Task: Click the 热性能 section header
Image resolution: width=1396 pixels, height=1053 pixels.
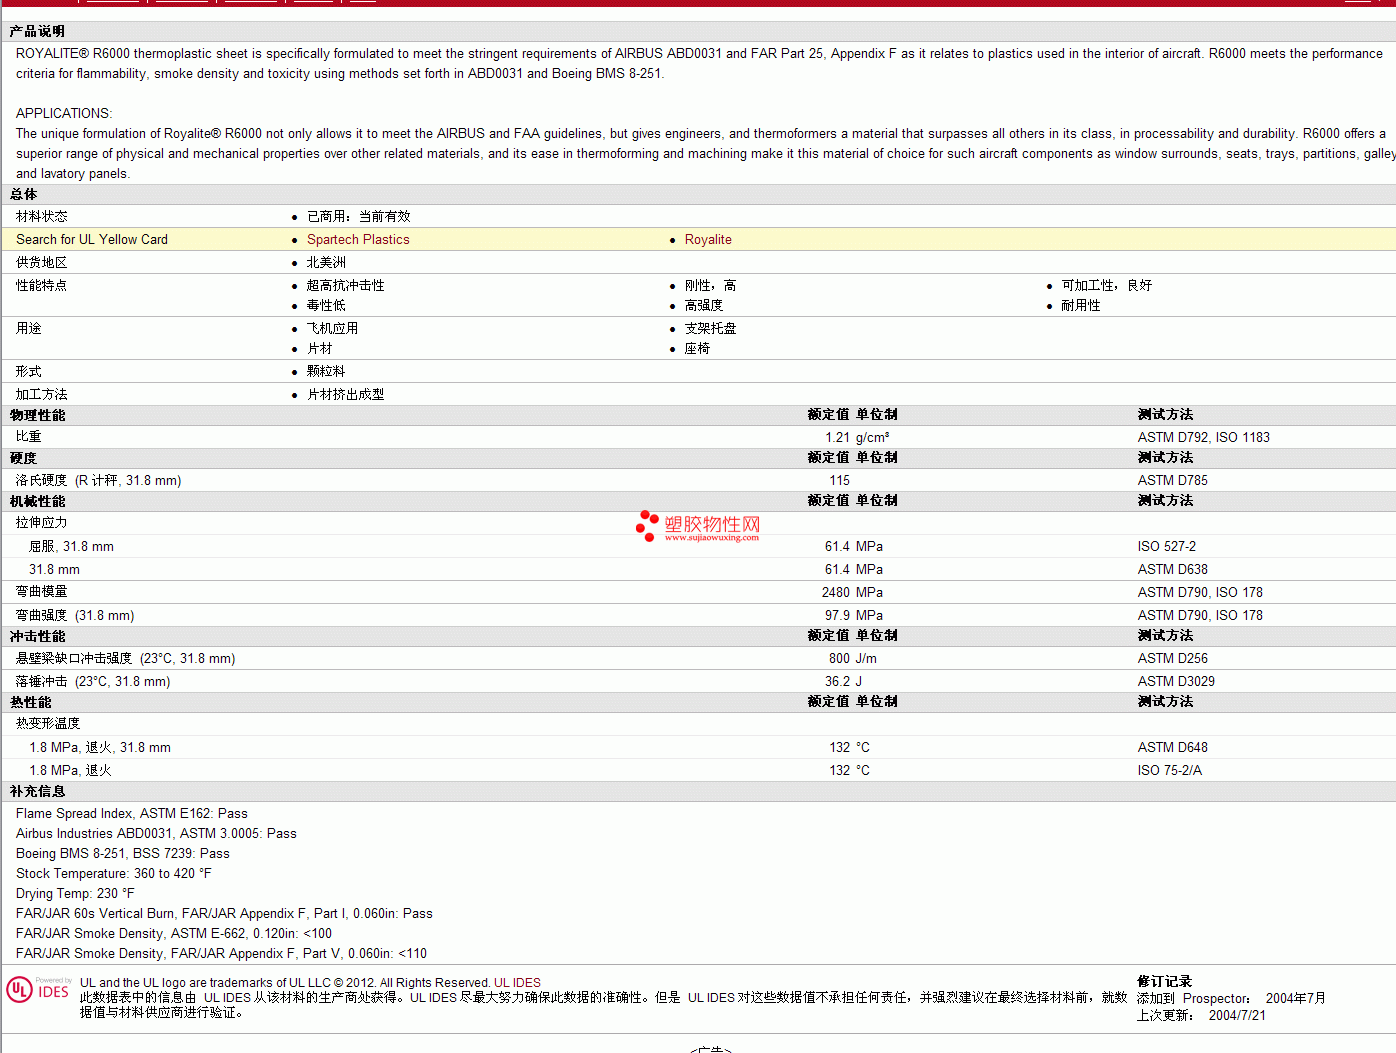Action: (x=31, y=703)
